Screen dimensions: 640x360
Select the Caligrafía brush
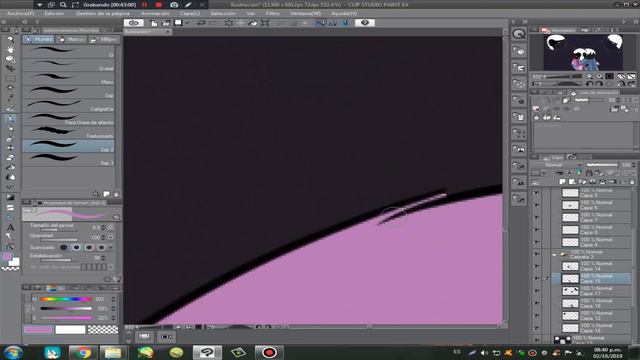68,105
